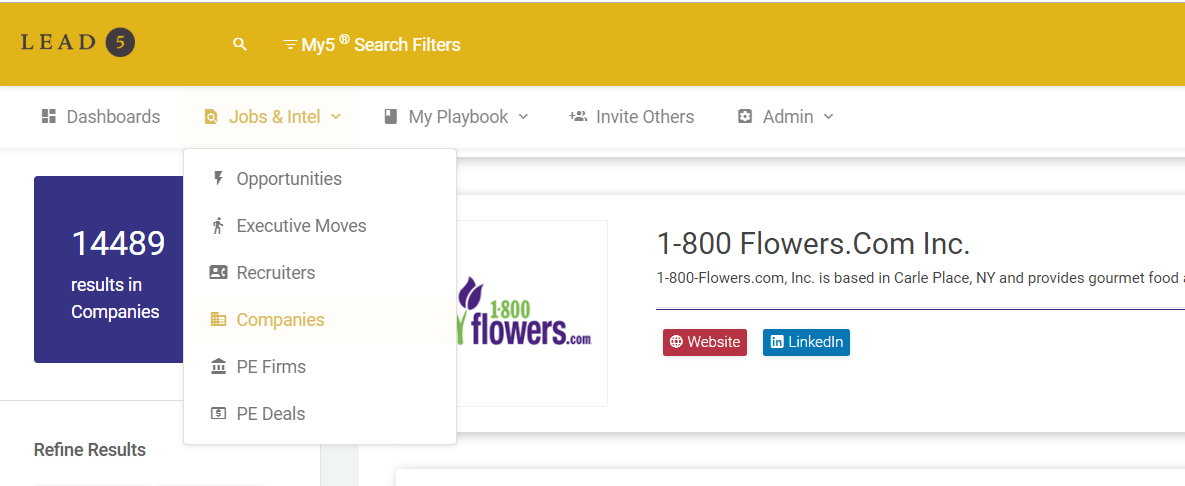Open the Admin menu
This screenshot has height=486, width=1185.
pyautogui.click(x=785, y=117)
